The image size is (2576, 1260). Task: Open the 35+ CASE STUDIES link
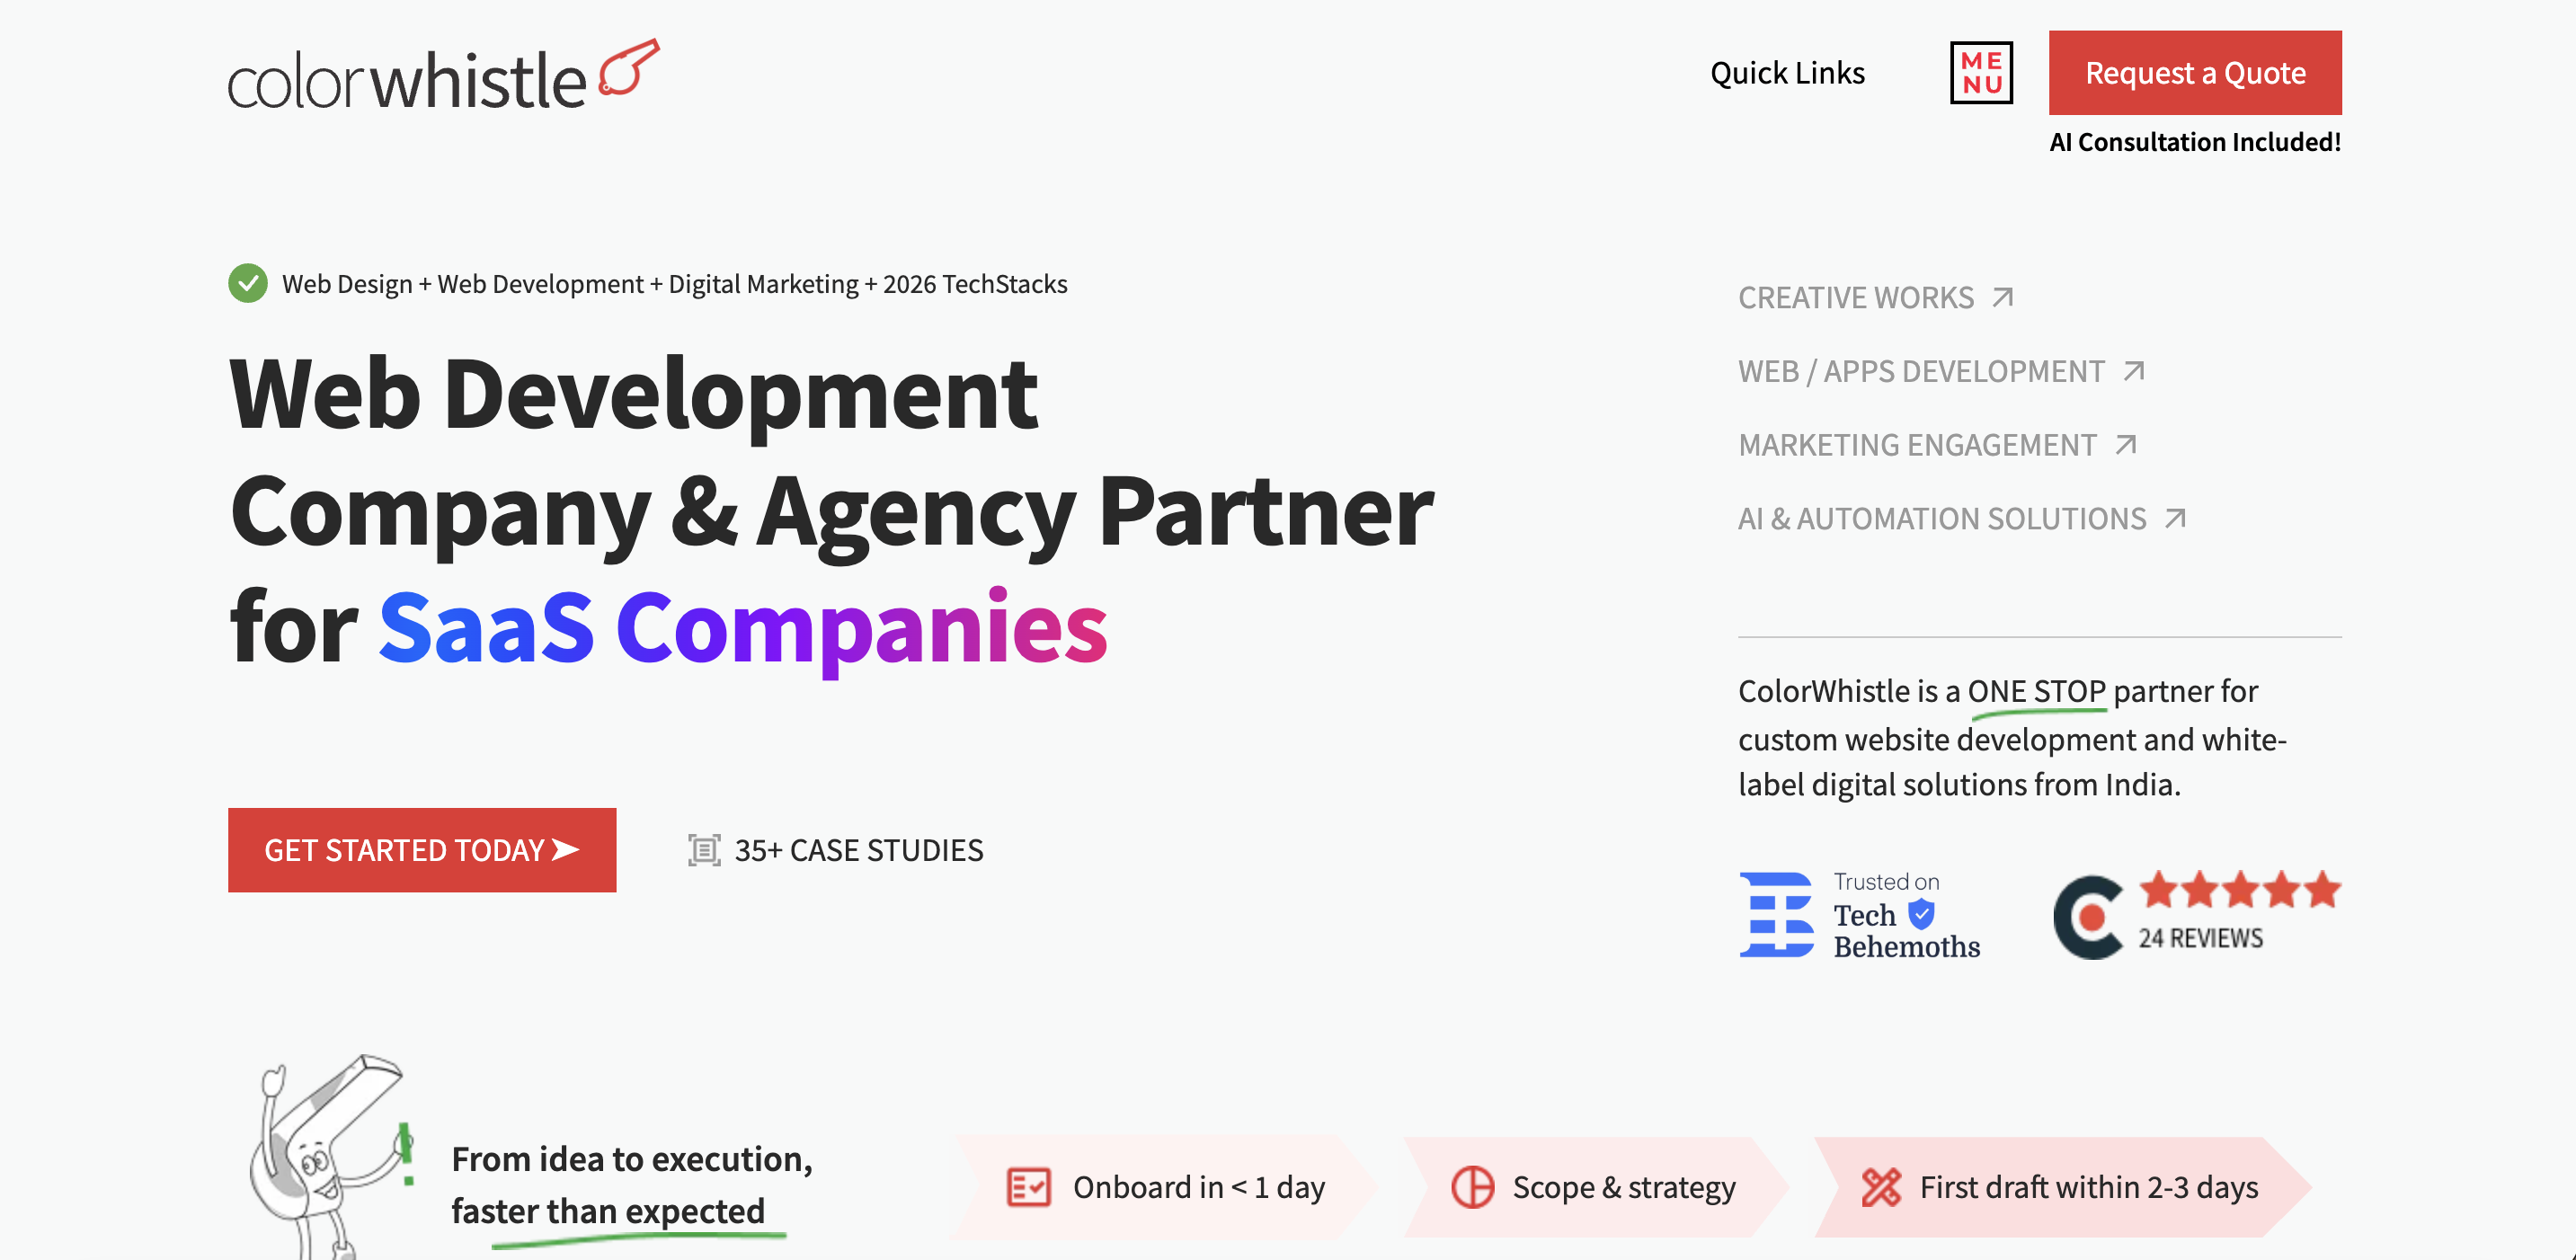859,850
